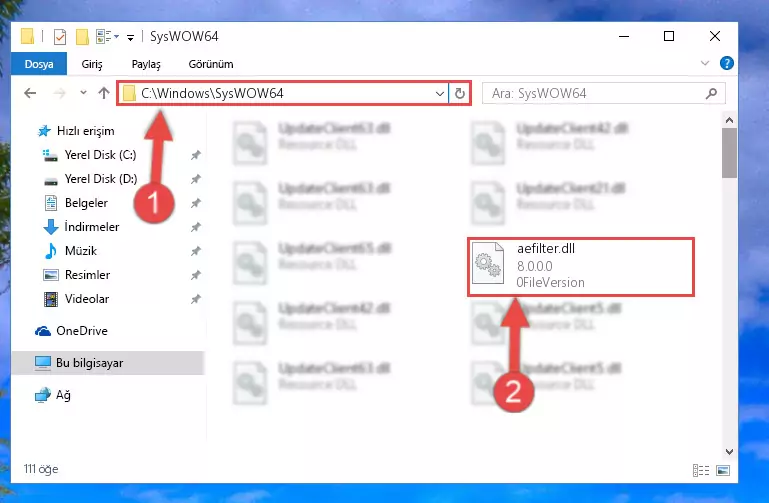Click the pin icon next to Belgeler

point(196,203)
